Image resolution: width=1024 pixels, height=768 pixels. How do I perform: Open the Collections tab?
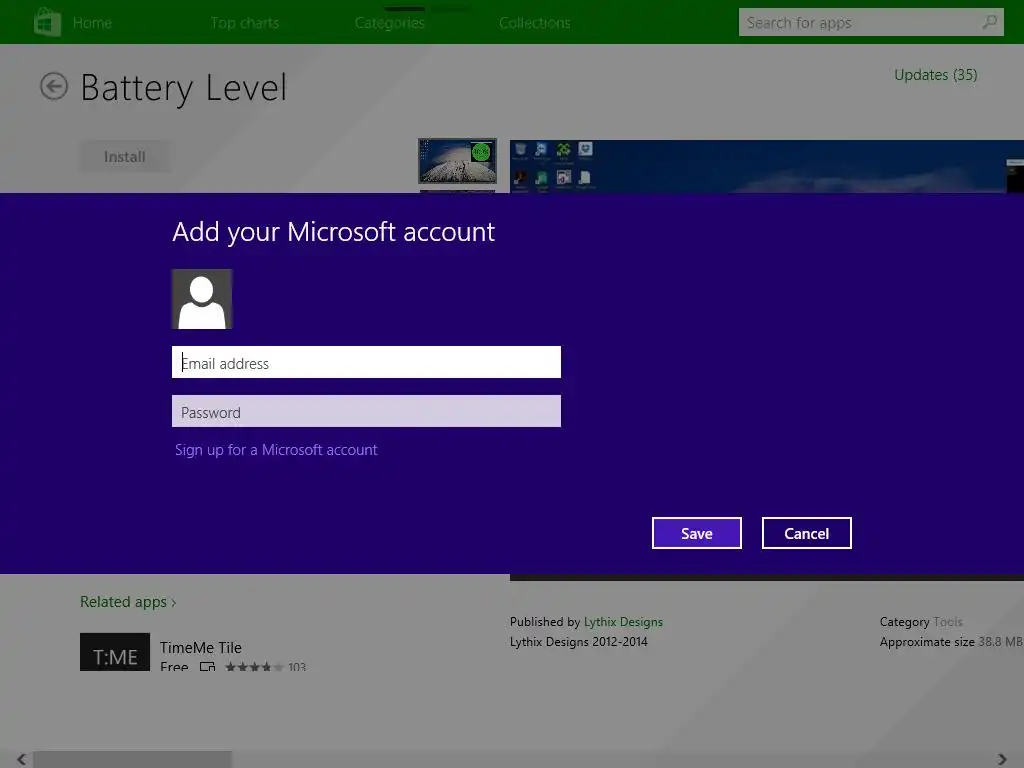(x=535, y=23)
